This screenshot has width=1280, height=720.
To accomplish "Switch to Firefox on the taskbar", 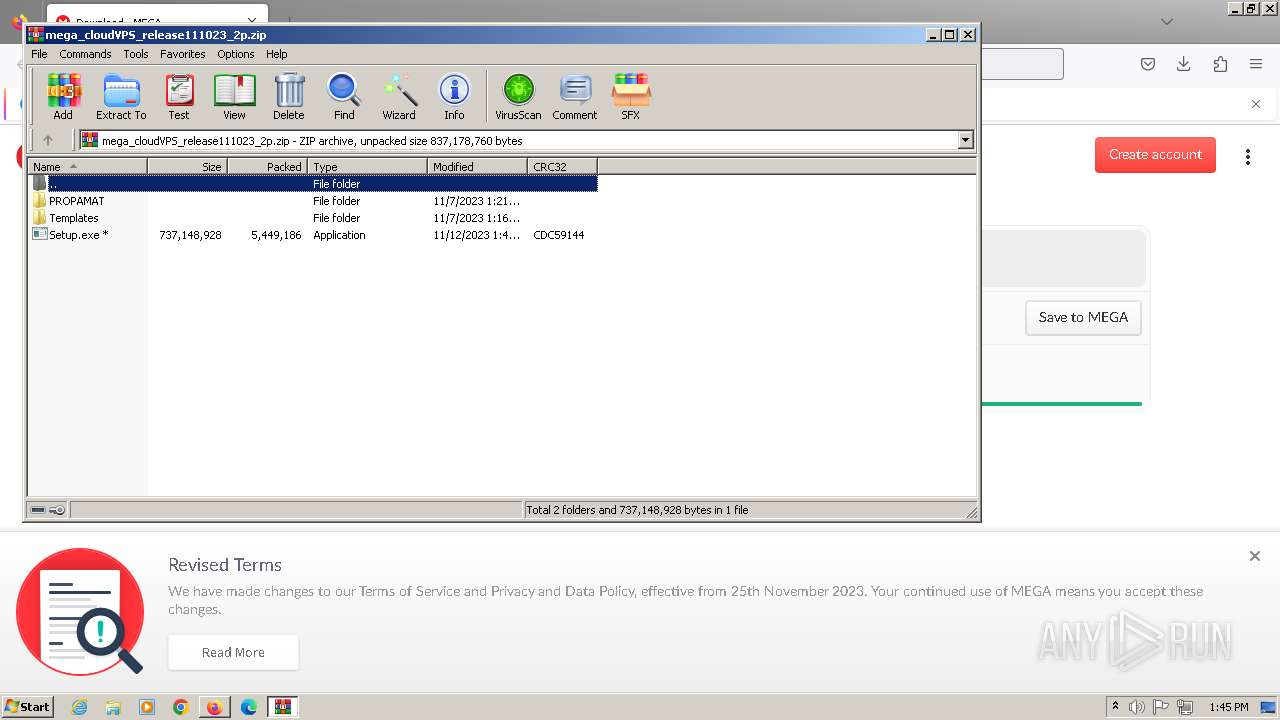I will coord(214,707).
